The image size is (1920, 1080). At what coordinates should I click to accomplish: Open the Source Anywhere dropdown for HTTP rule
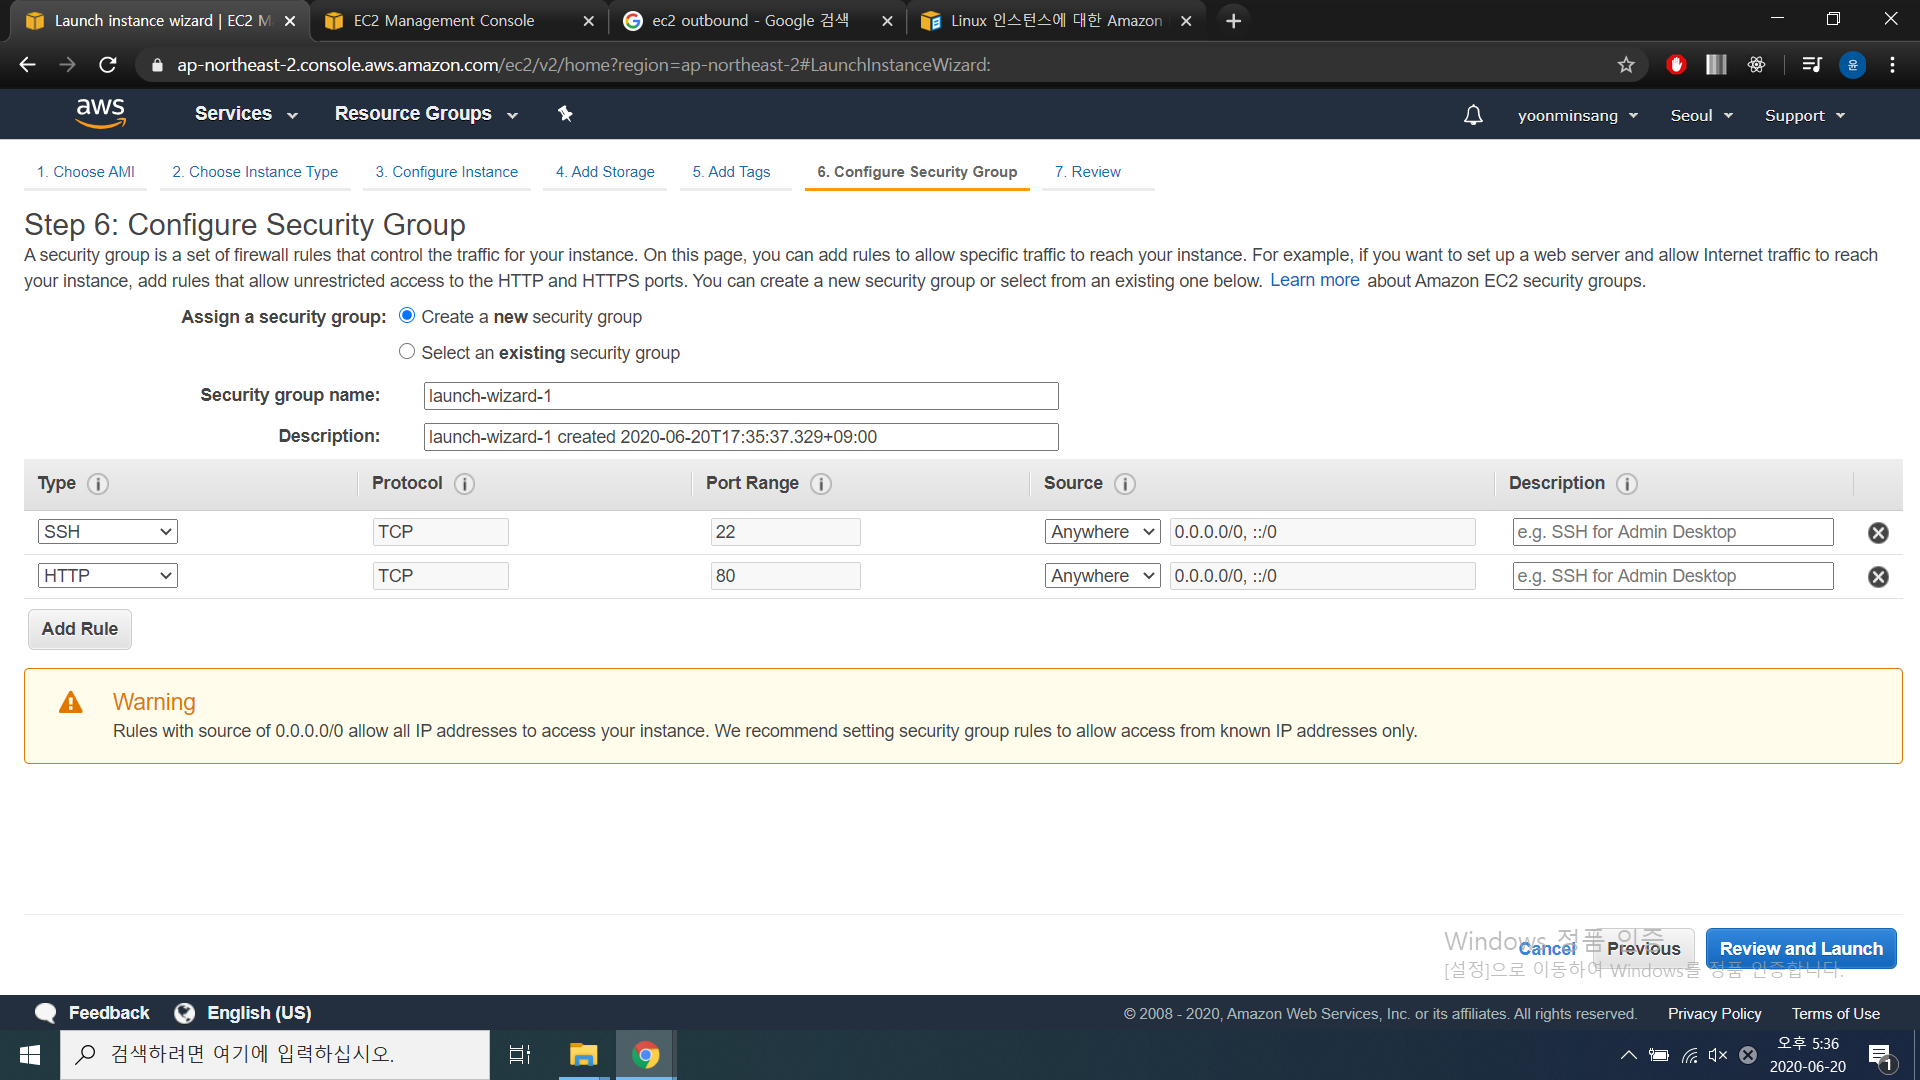pos(1102,576)
